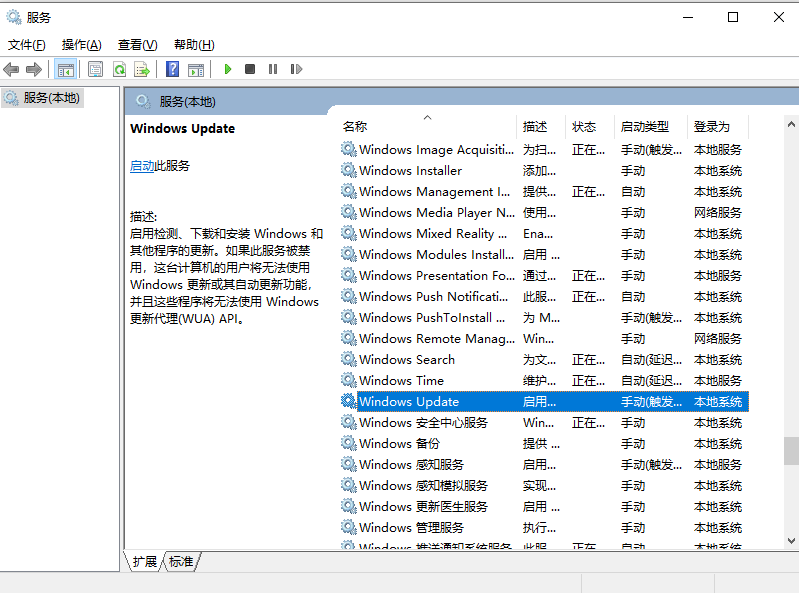Select Windows Time service name
The height and width of the screenshot is (593, 799).
click(x=401, y=380)
